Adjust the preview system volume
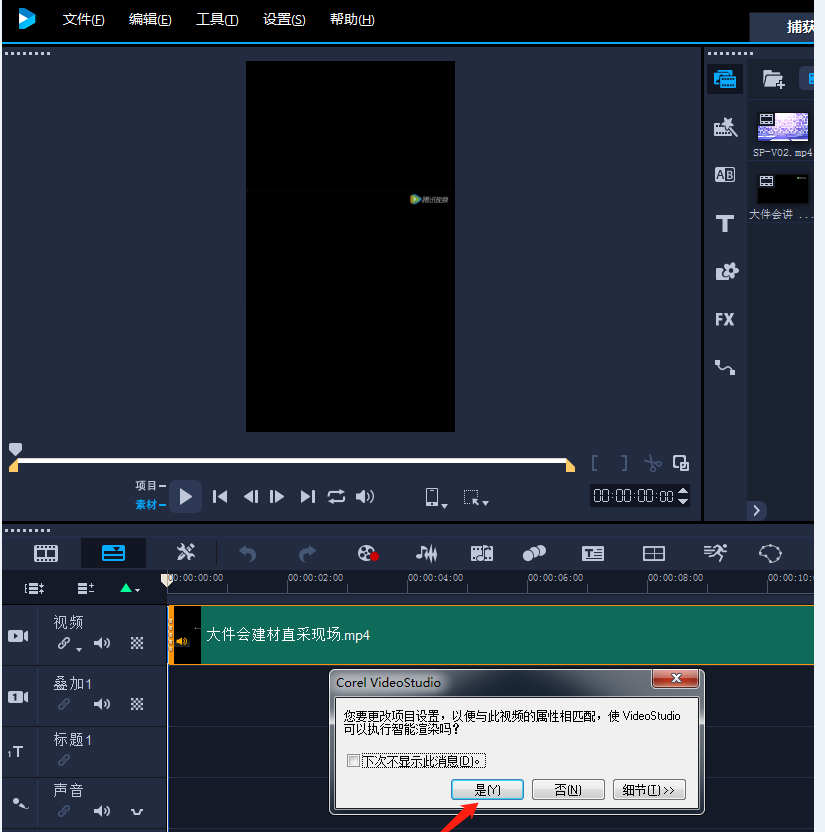 (364, 497)
